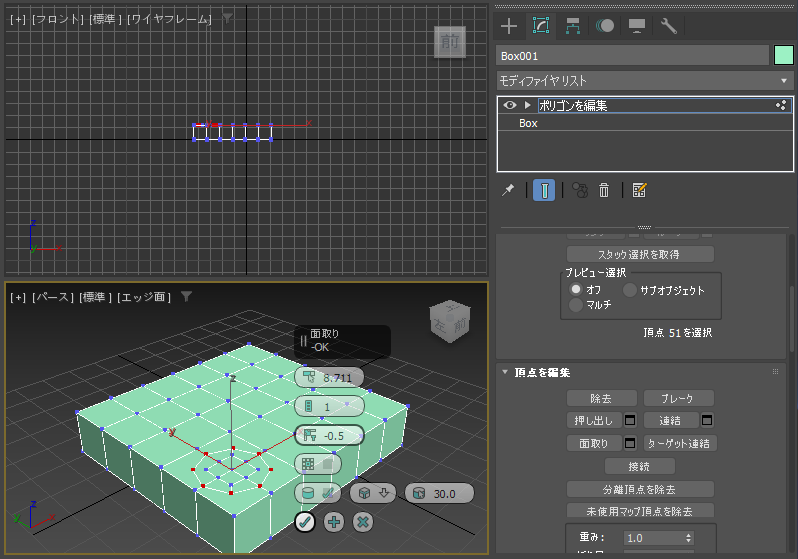Click the Pin Stack icon
This screenshot has width=798, height=559.
pos(508,190)
